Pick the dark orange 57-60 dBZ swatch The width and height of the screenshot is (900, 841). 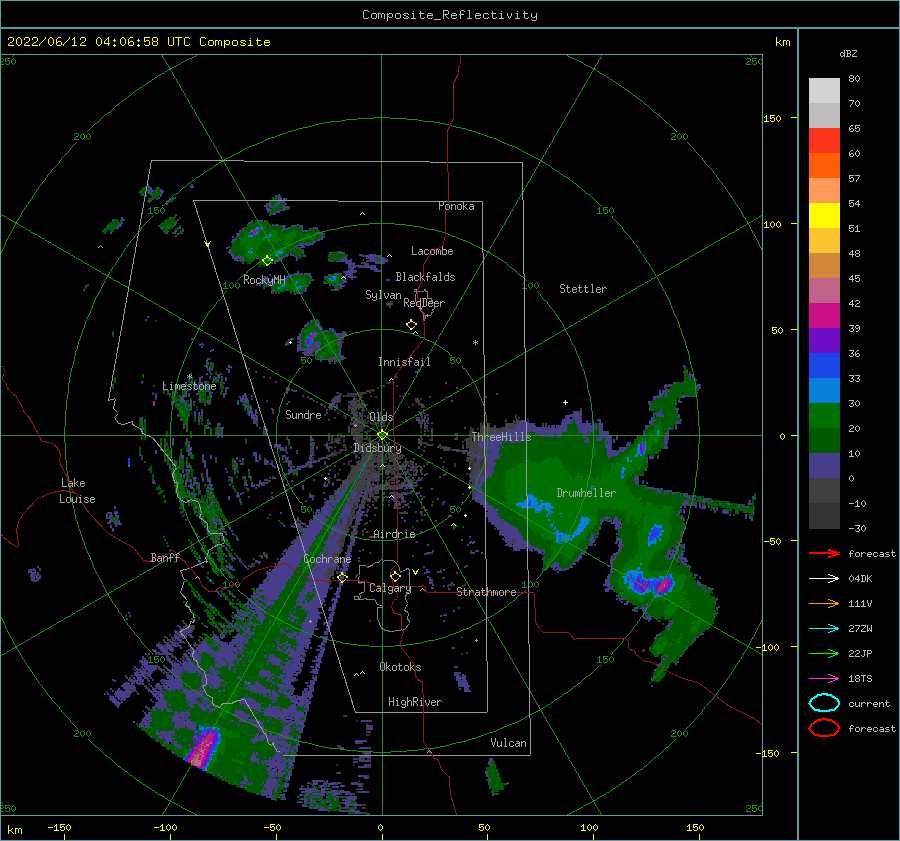[x=824, y=165]
